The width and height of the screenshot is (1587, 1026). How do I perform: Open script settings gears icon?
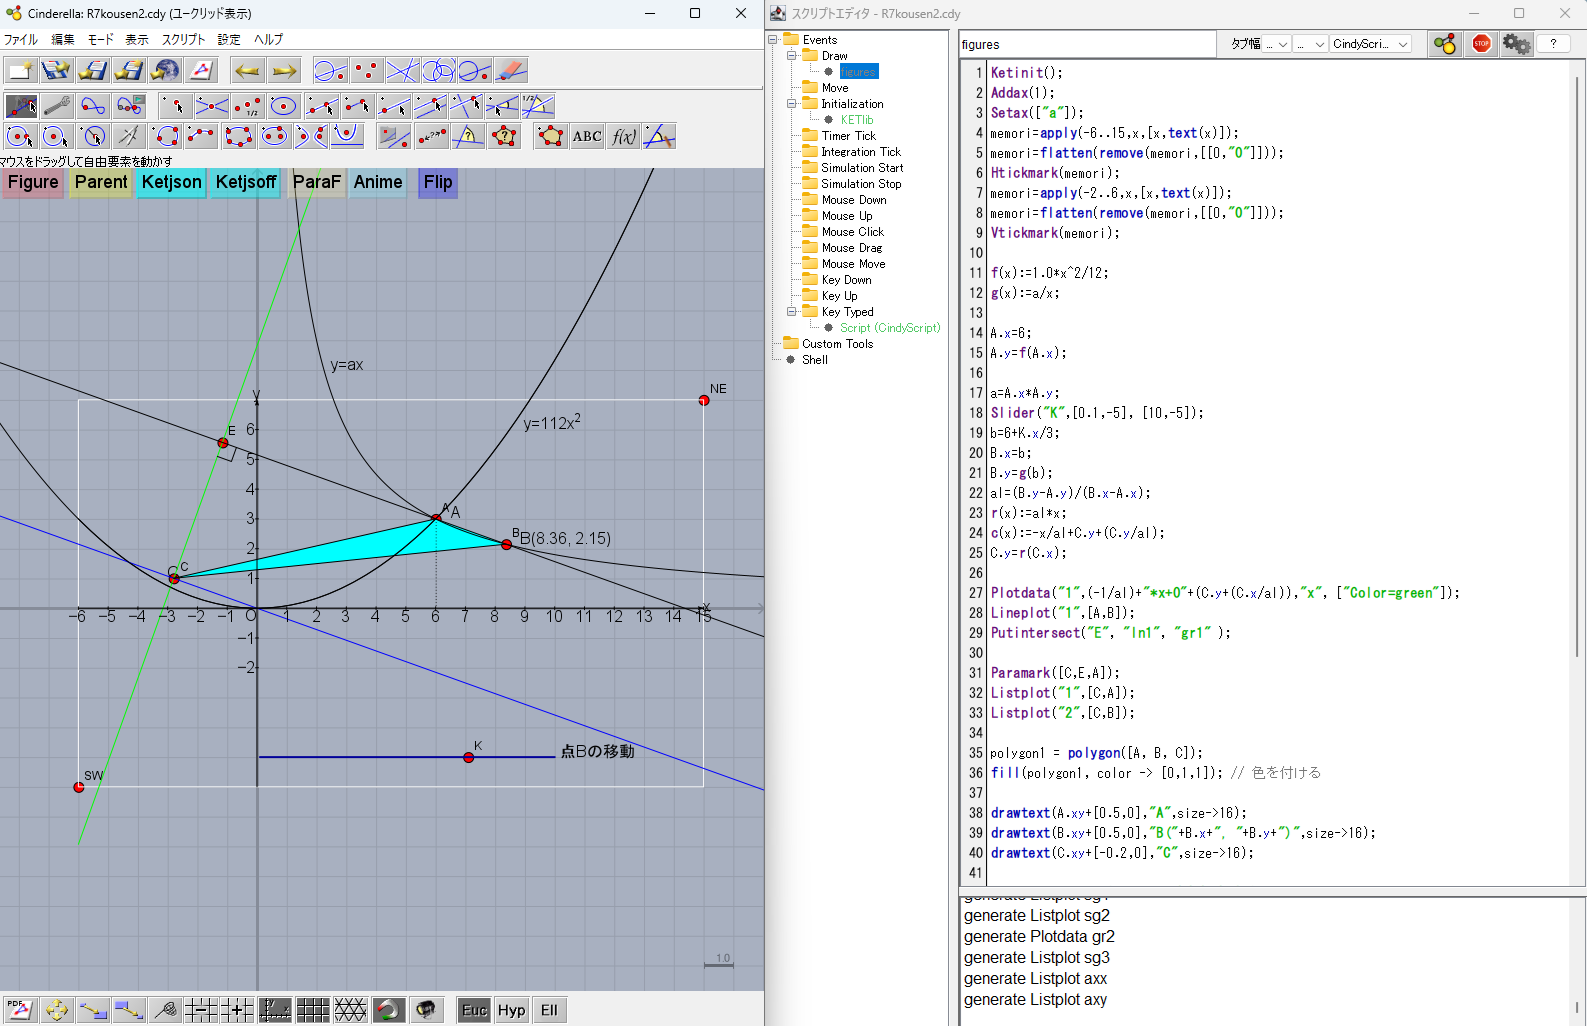tap(1516, 44)
